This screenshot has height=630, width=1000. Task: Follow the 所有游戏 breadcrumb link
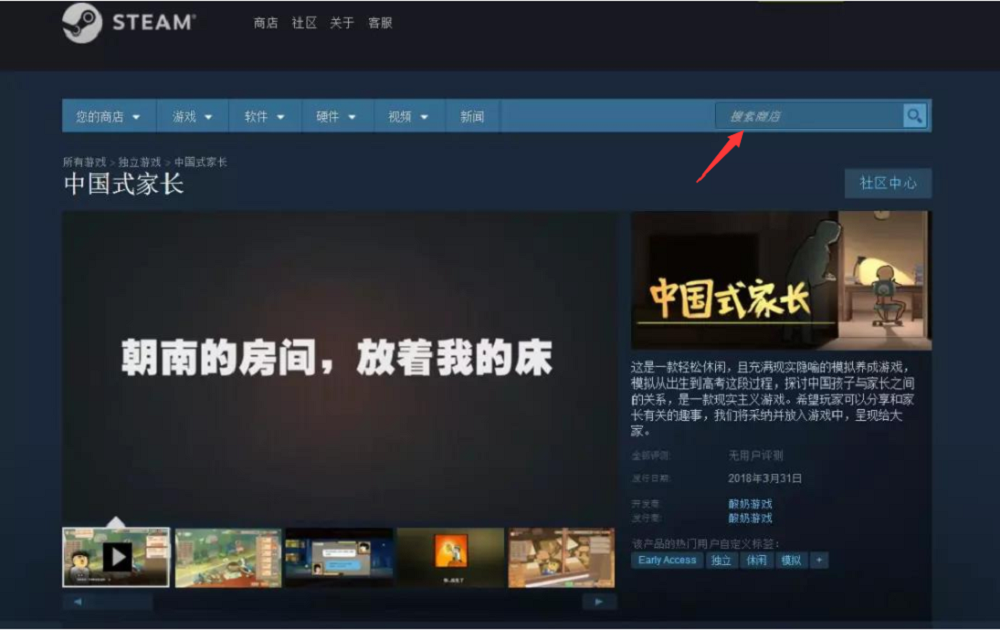[84, 162]
